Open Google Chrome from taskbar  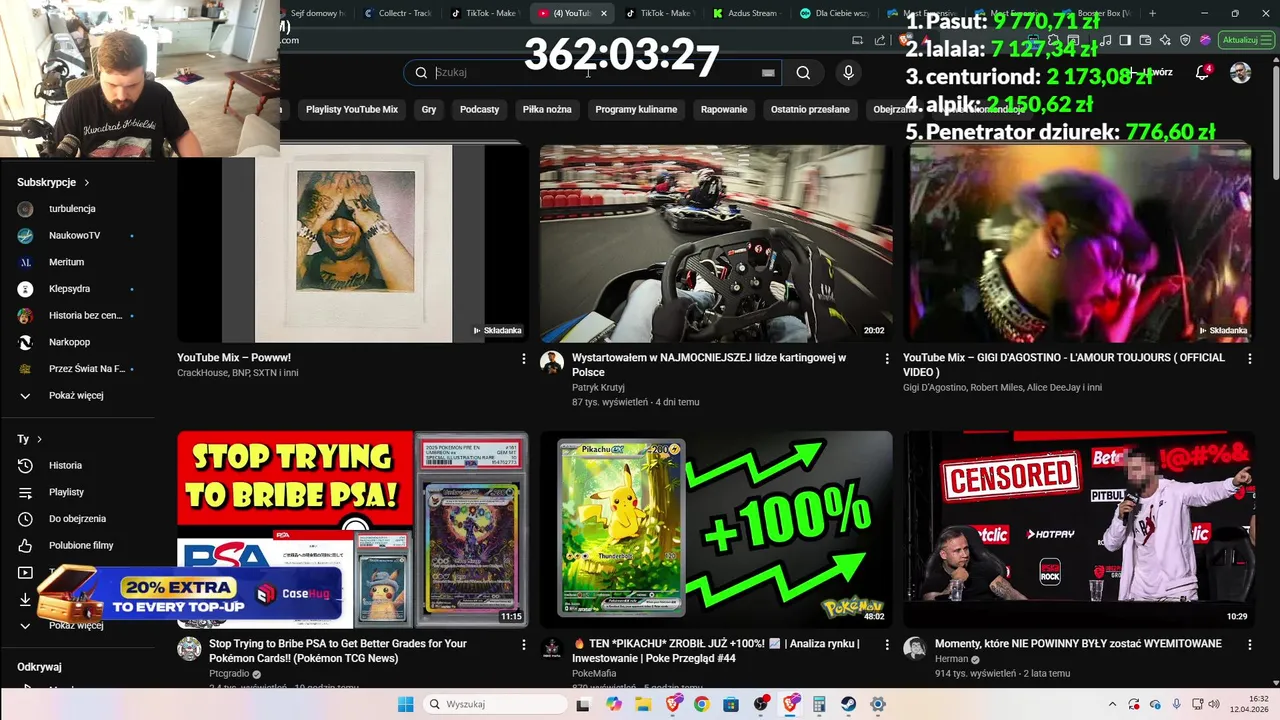(x=702, y=704)
